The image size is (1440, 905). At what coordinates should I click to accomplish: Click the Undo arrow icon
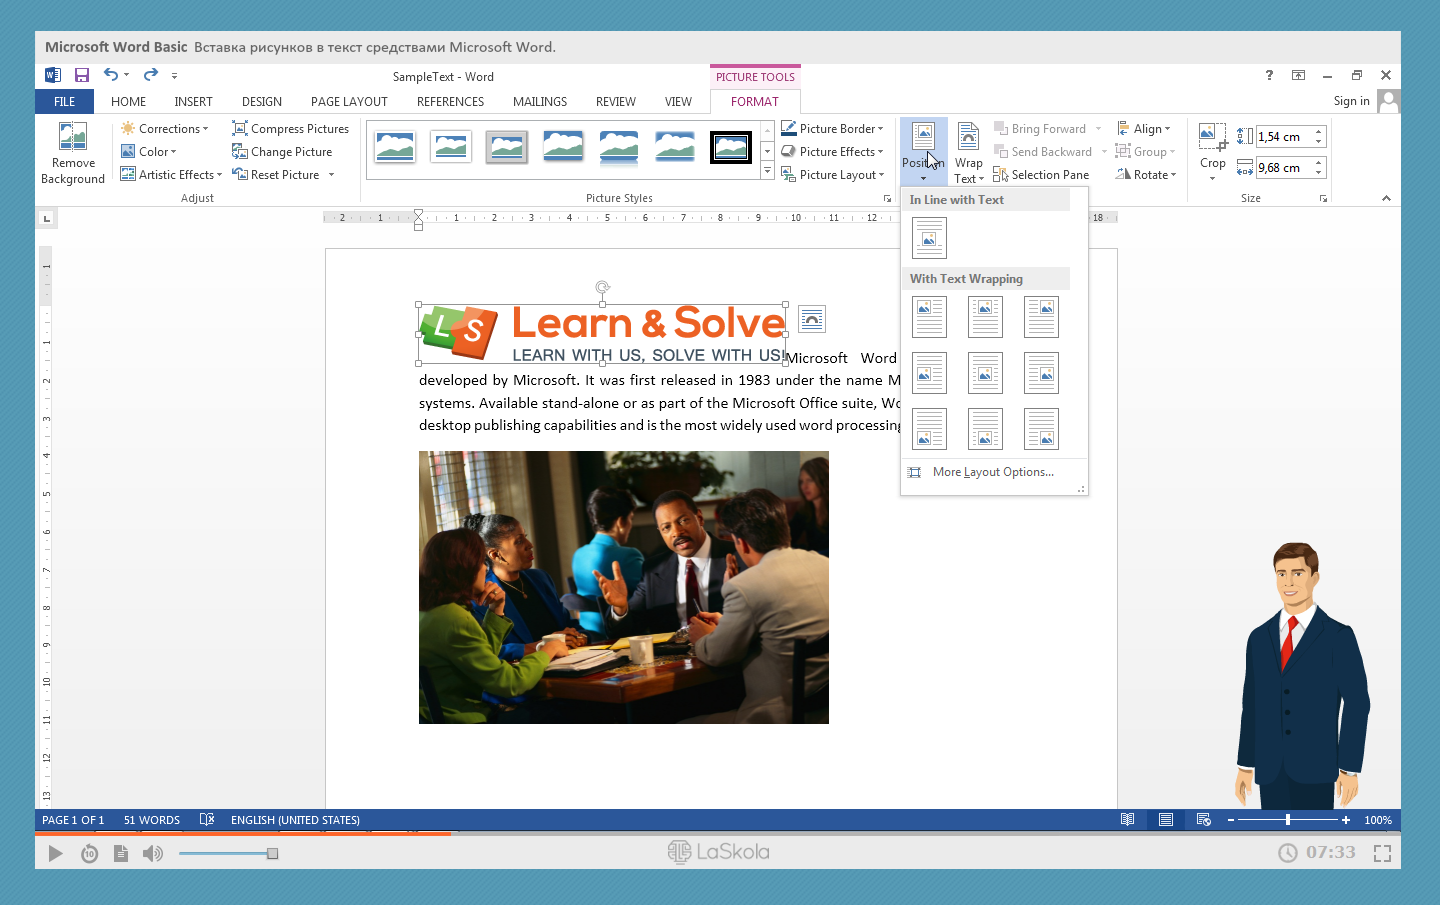(x=110, y=75)
